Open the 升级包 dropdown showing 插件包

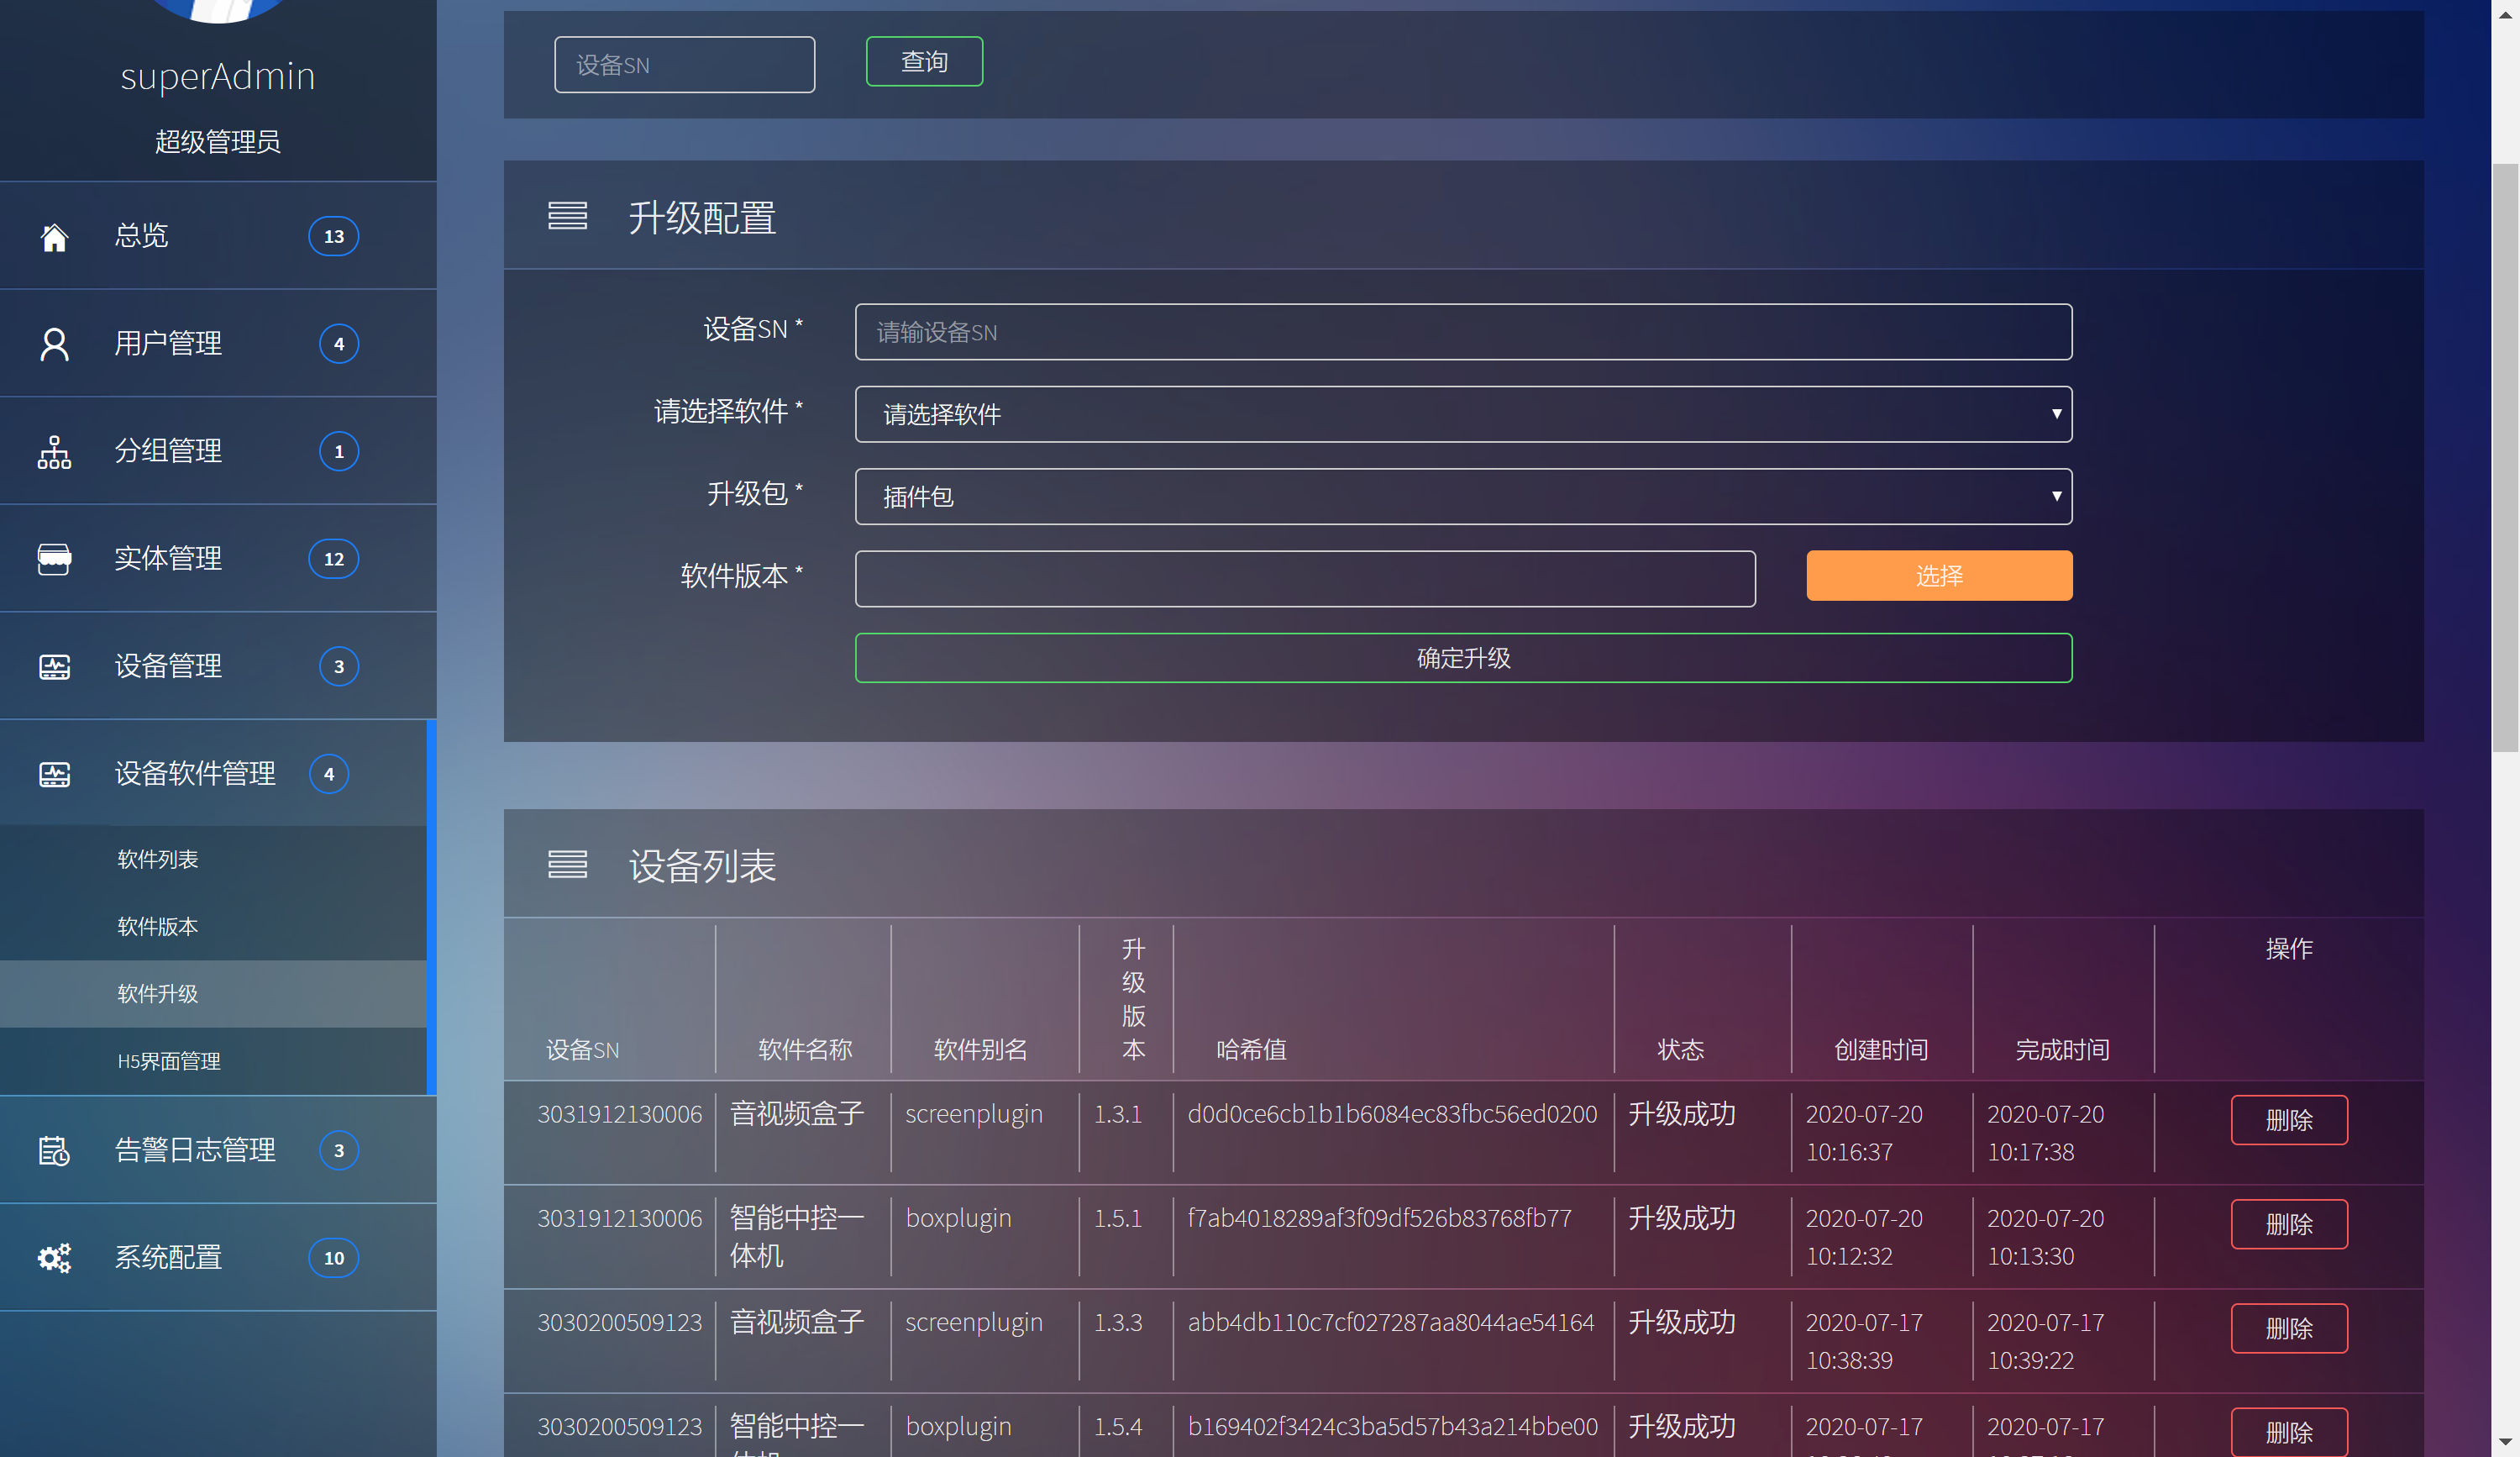1463,496
